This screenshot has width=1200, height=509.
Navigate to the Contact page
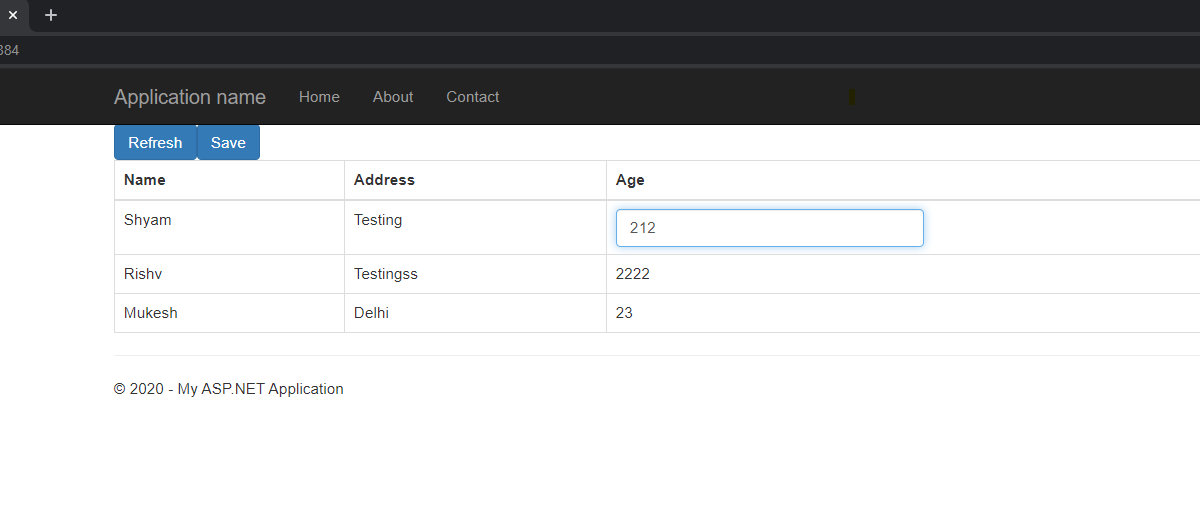[472, 97]
